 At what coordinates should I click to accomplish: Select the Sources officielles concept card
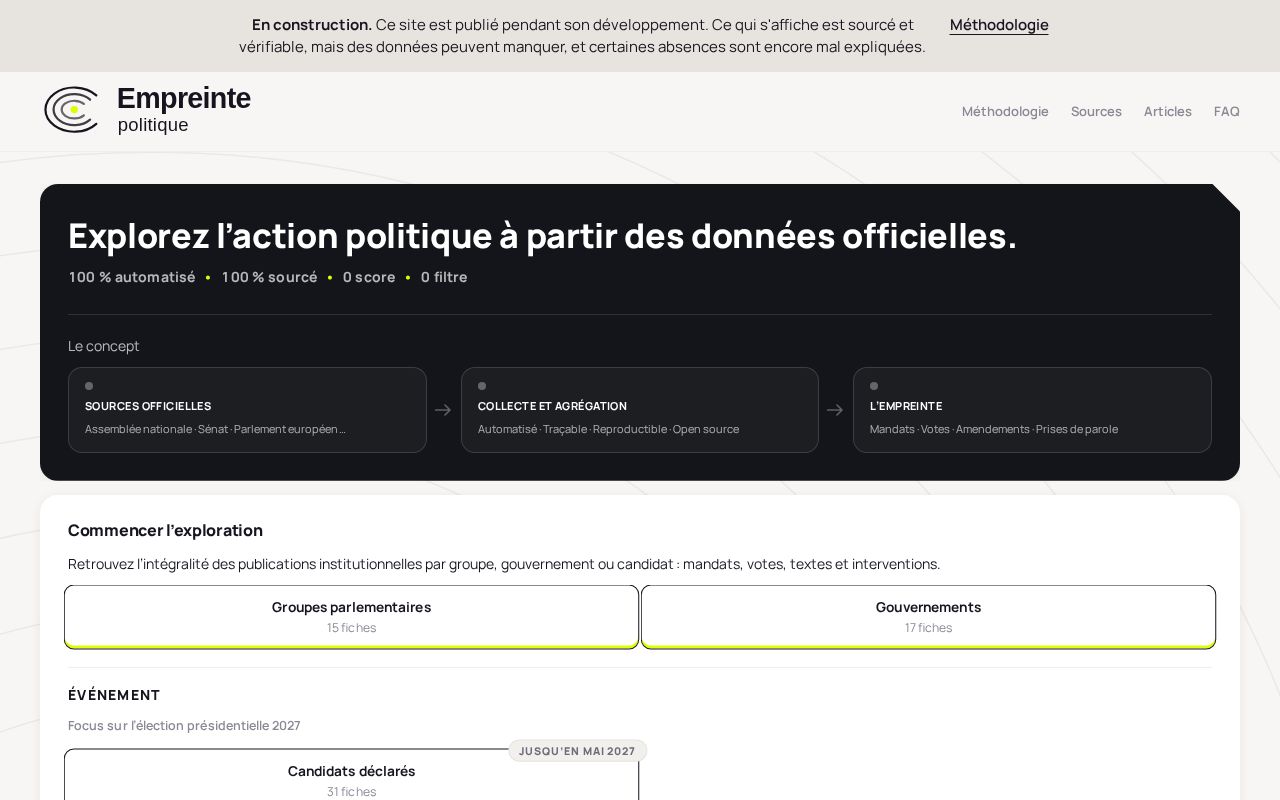point(247,410)
